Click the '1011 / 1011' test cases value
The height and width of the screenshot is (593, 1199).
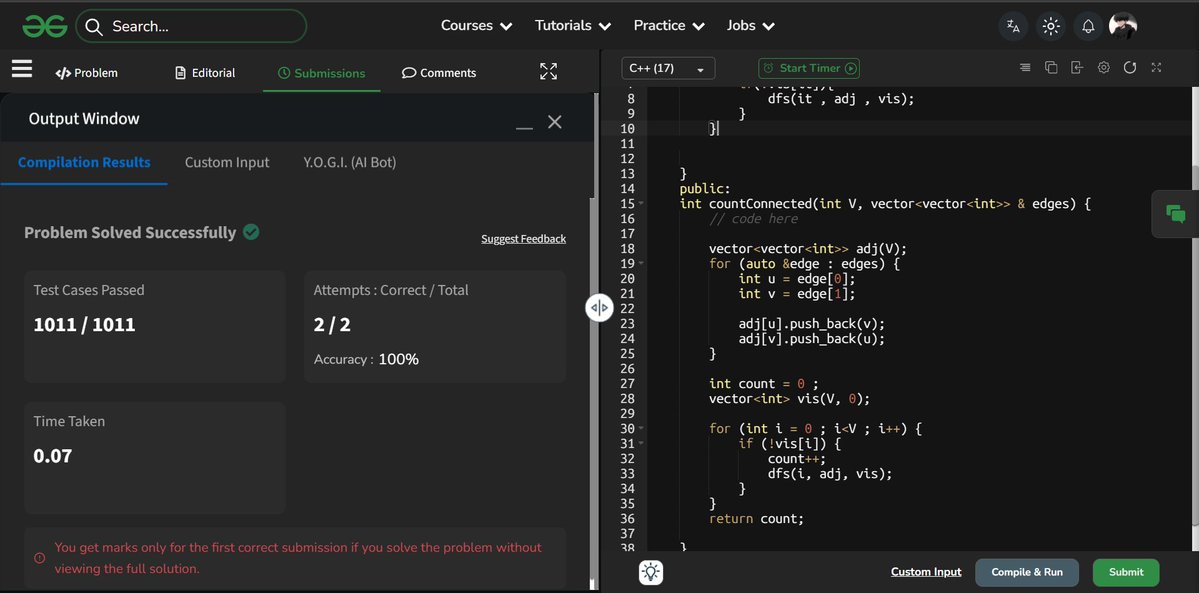pyautogui.click(x=84, y=324)
